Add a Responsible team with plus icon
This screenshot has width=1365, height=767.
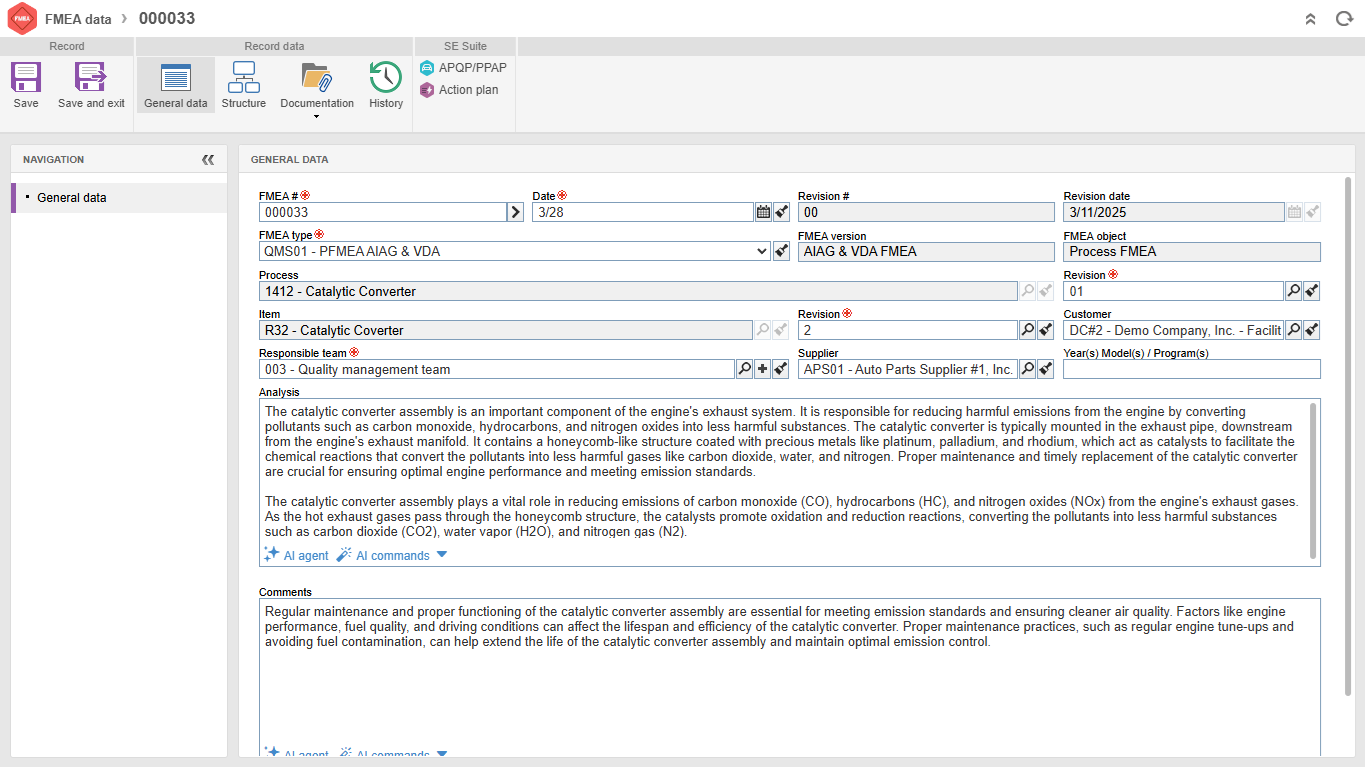coord(763,369)
